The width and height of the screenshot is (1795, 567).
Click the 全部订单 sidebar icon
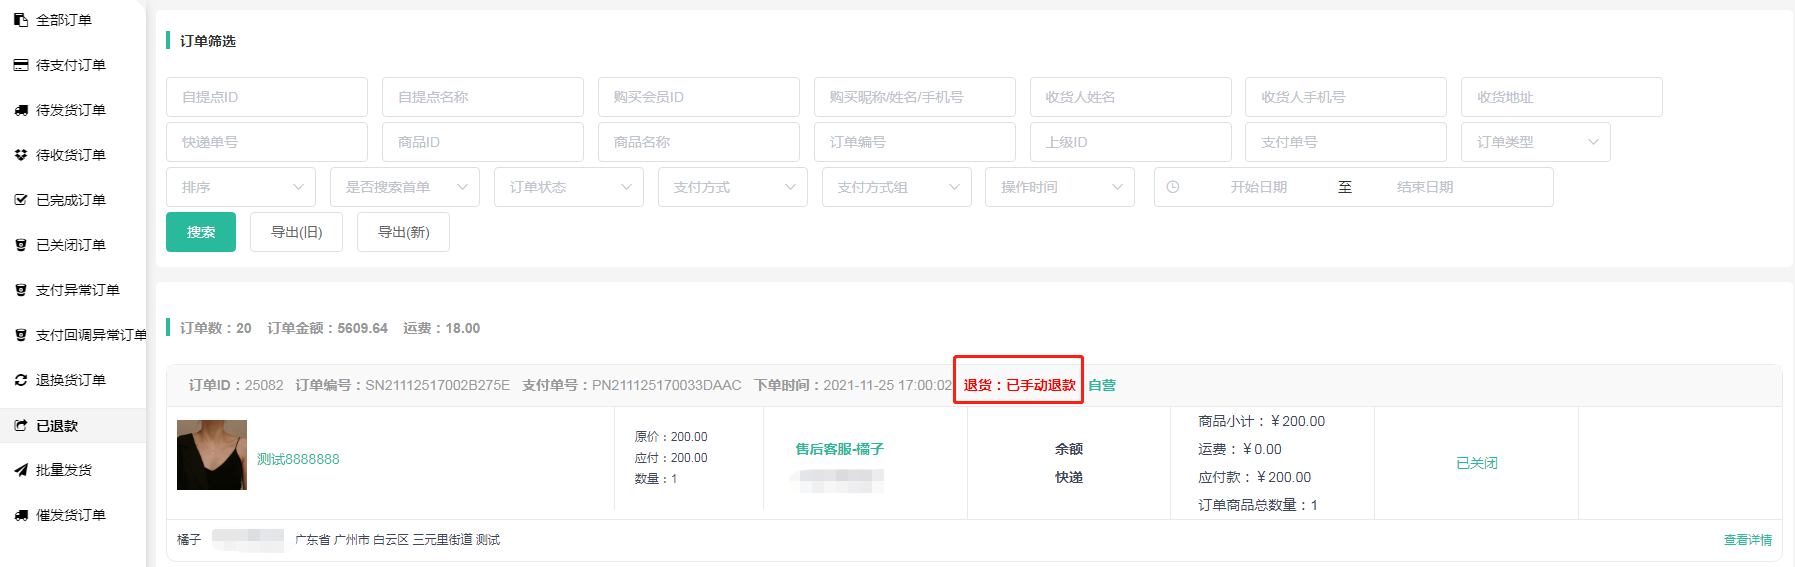click(x=21, y=20)
